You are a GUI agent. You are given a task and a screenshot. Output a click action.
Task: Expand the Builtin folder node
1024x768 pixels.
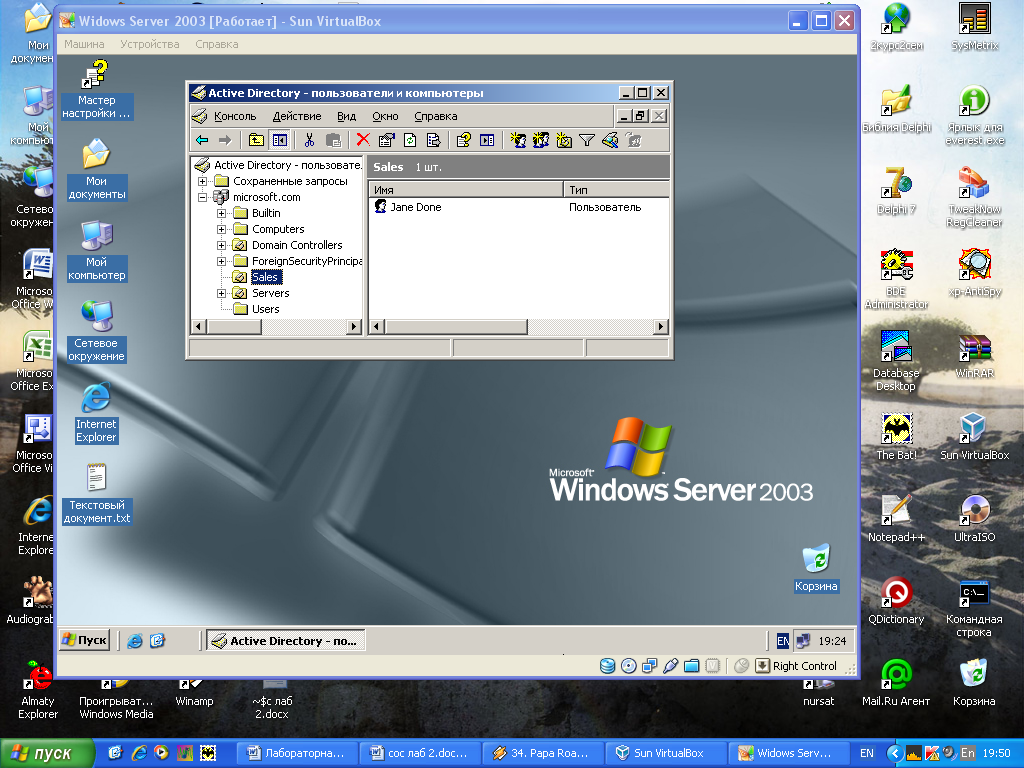point(221,213)
